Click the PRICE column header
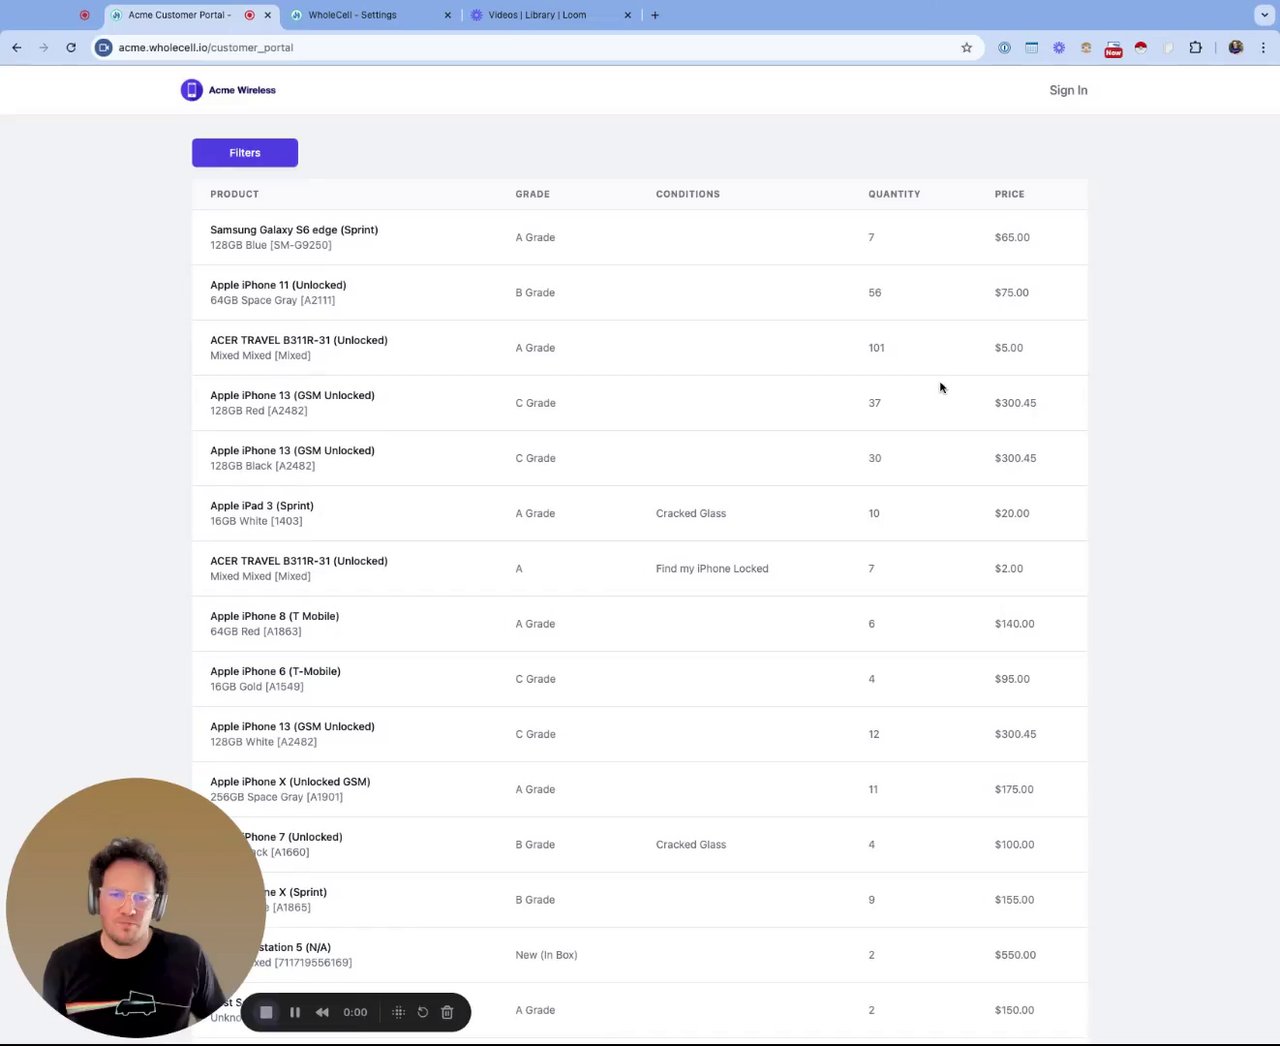The image size is (1280, 1046). click(x=1009, y=194)
